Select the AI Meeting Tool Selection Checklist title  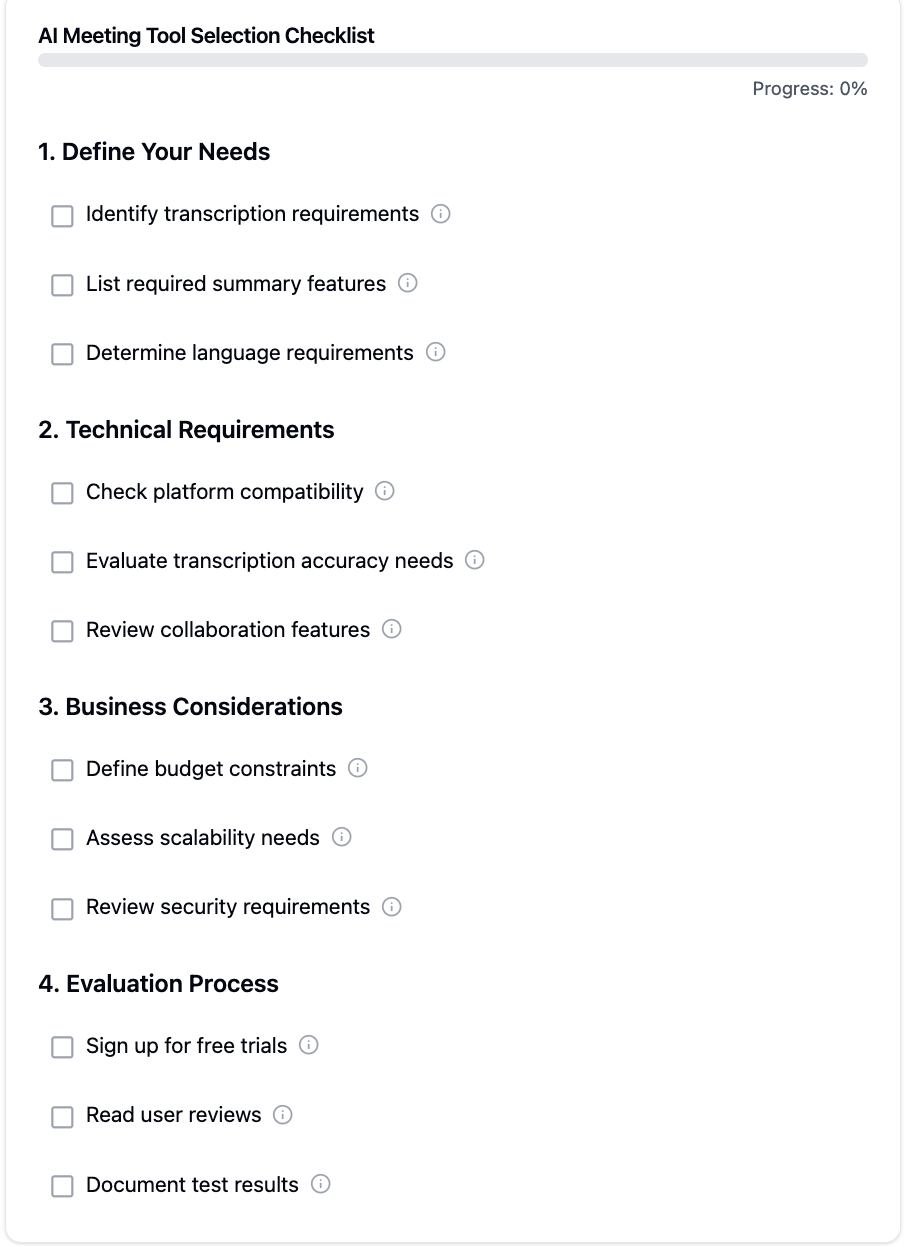coord(206,35)
